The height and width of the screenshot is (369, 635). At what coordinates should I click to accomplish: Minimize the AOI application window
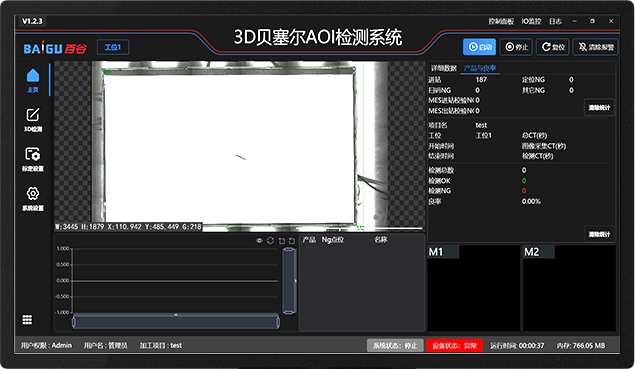pyautogui.click(x=574, y=21)
